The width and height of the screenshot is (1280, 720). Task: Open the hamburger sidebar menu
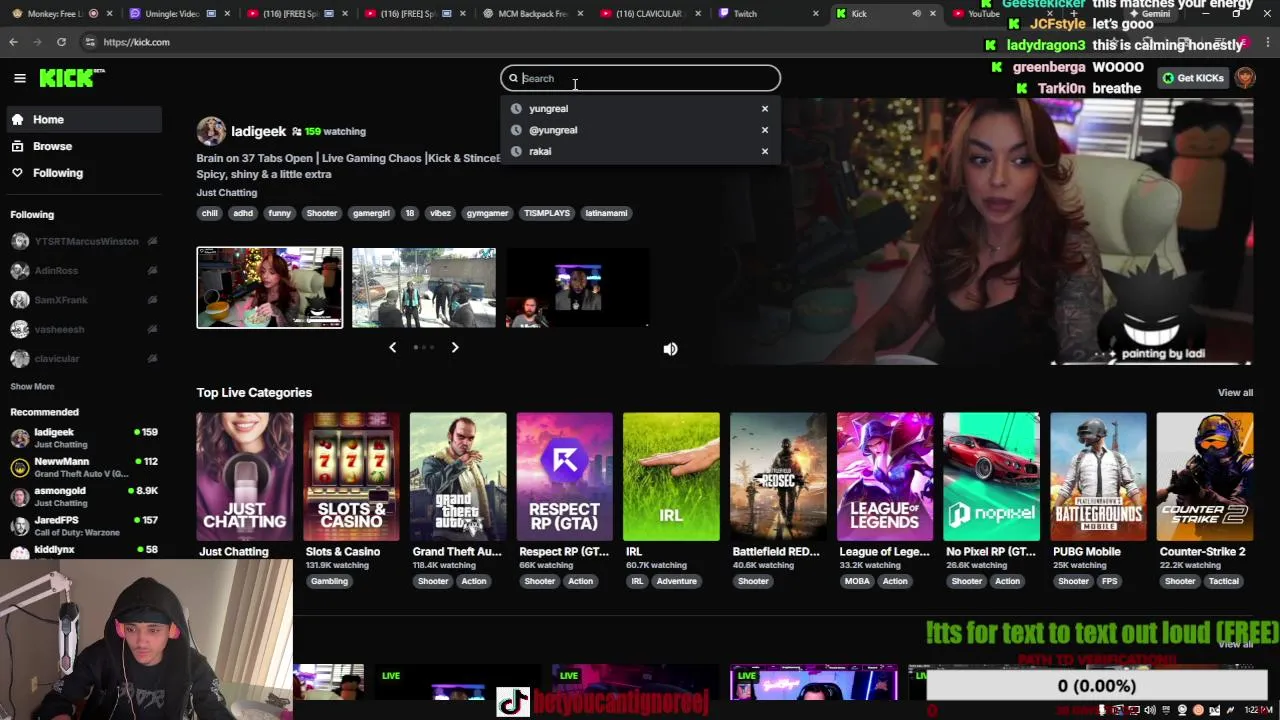point(20,78)
